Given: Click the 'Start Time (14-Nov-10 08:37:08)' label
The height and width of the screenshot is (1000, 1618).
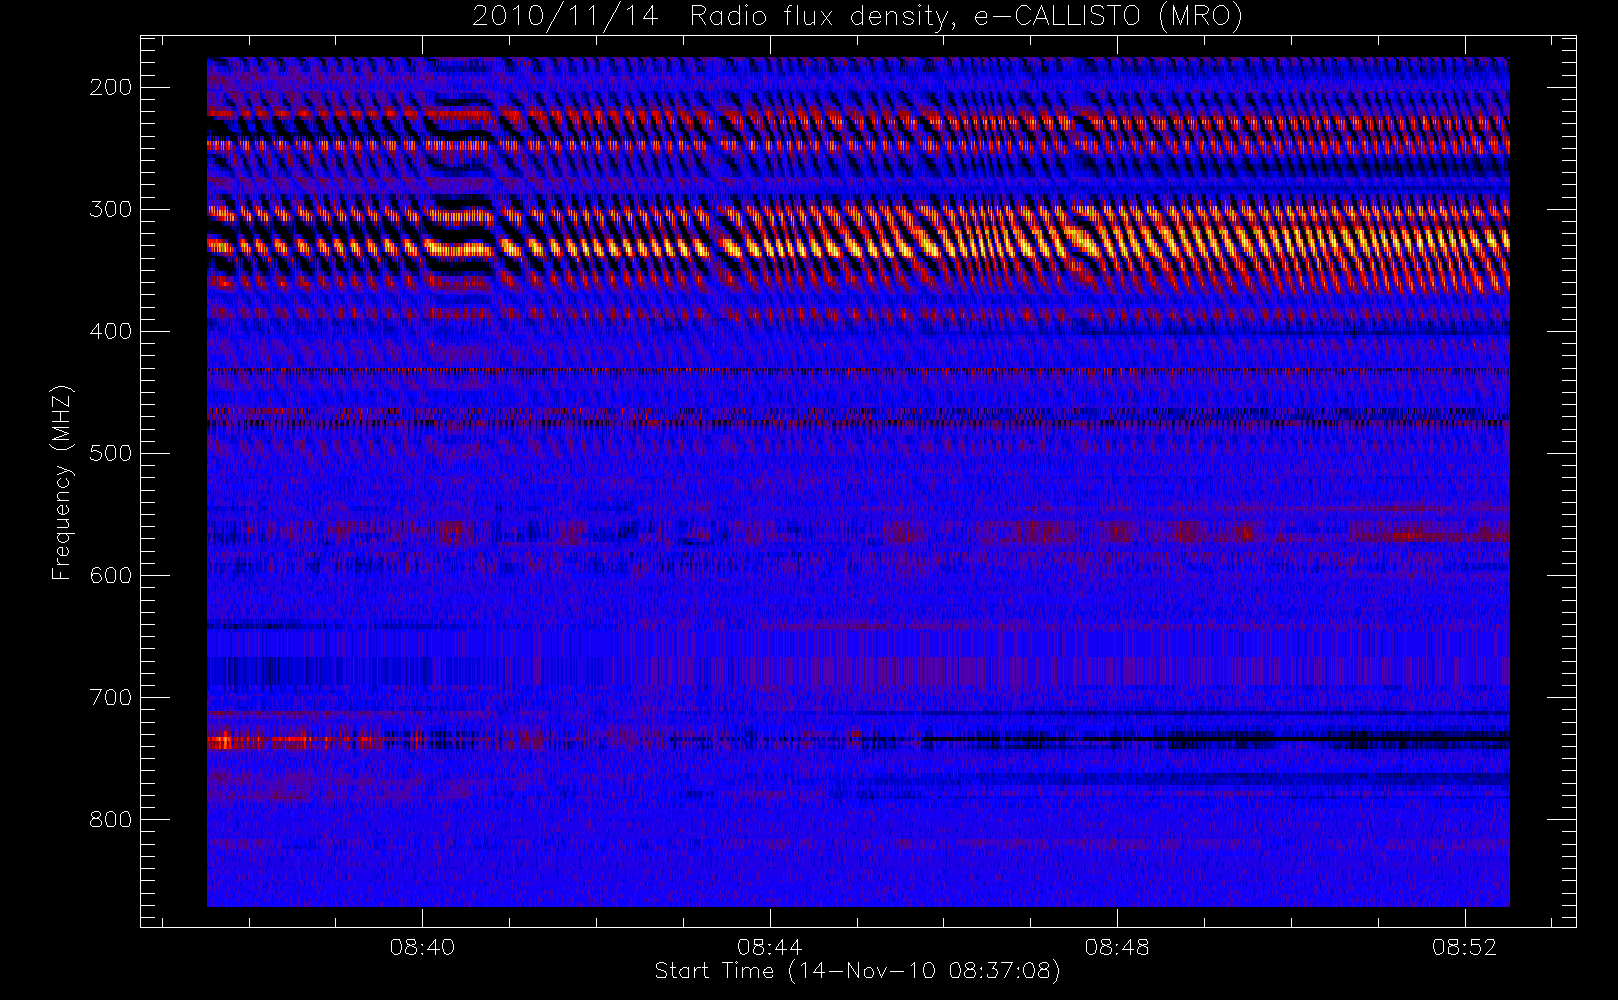Looking at the screenshot, I should click(857, 971).
